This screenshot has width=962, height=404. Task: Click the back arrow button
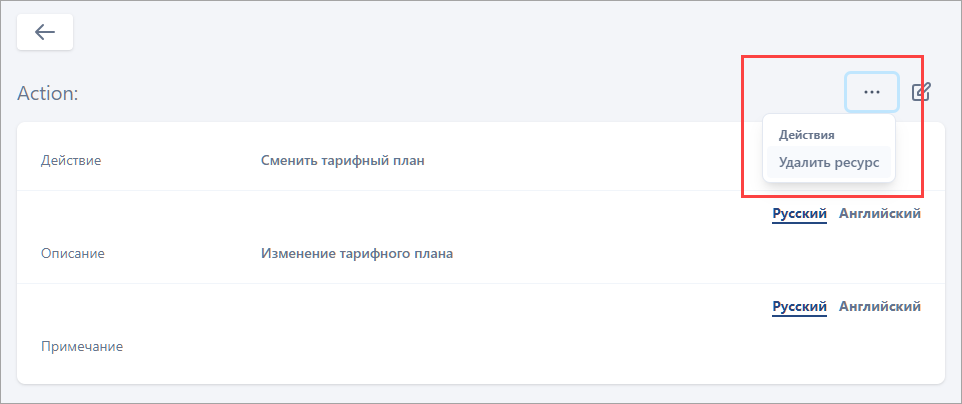(45, 32)
